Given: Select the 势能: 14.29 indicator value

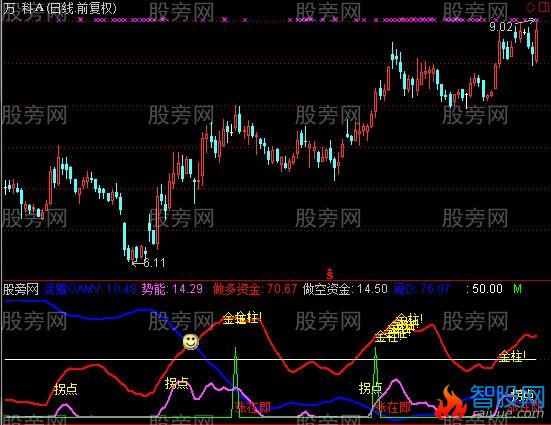Looking at the screenshot, I should pos(172,289).
